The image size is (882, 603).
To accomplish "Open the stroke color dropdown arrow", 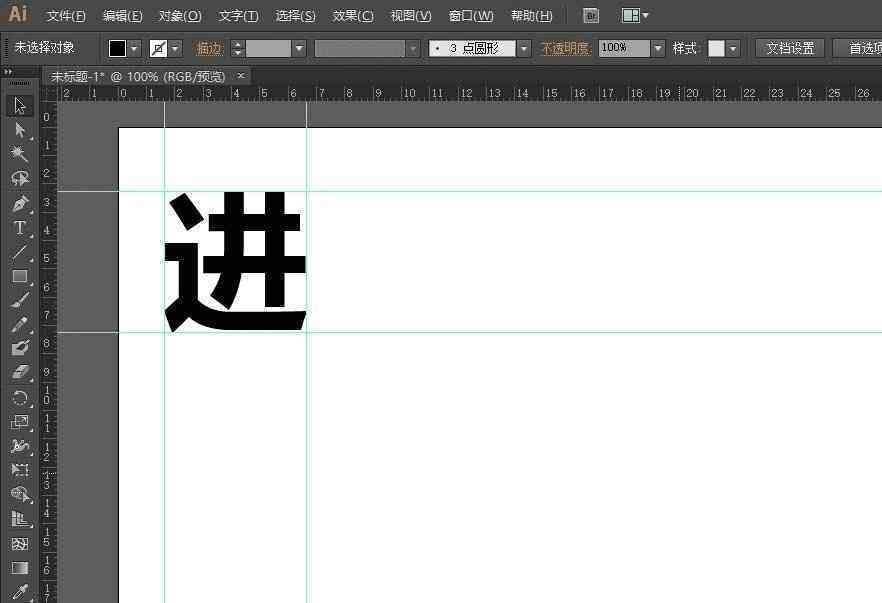I will pyautogui.click(x=176, y=48).
